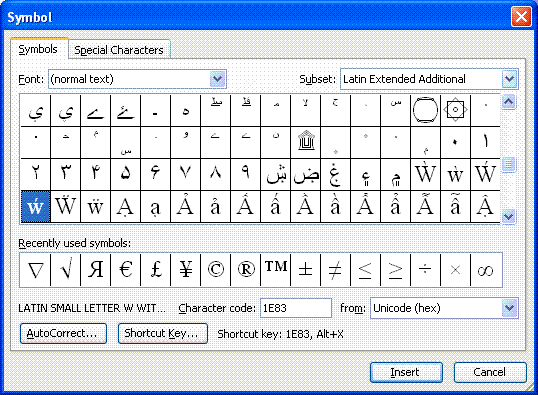Image resolution: width=538 pixels, height=395 pixels.
Task: Click the symbol name 'LATIN SMALL LETTER W WIT...'
Action: [92, 308]
